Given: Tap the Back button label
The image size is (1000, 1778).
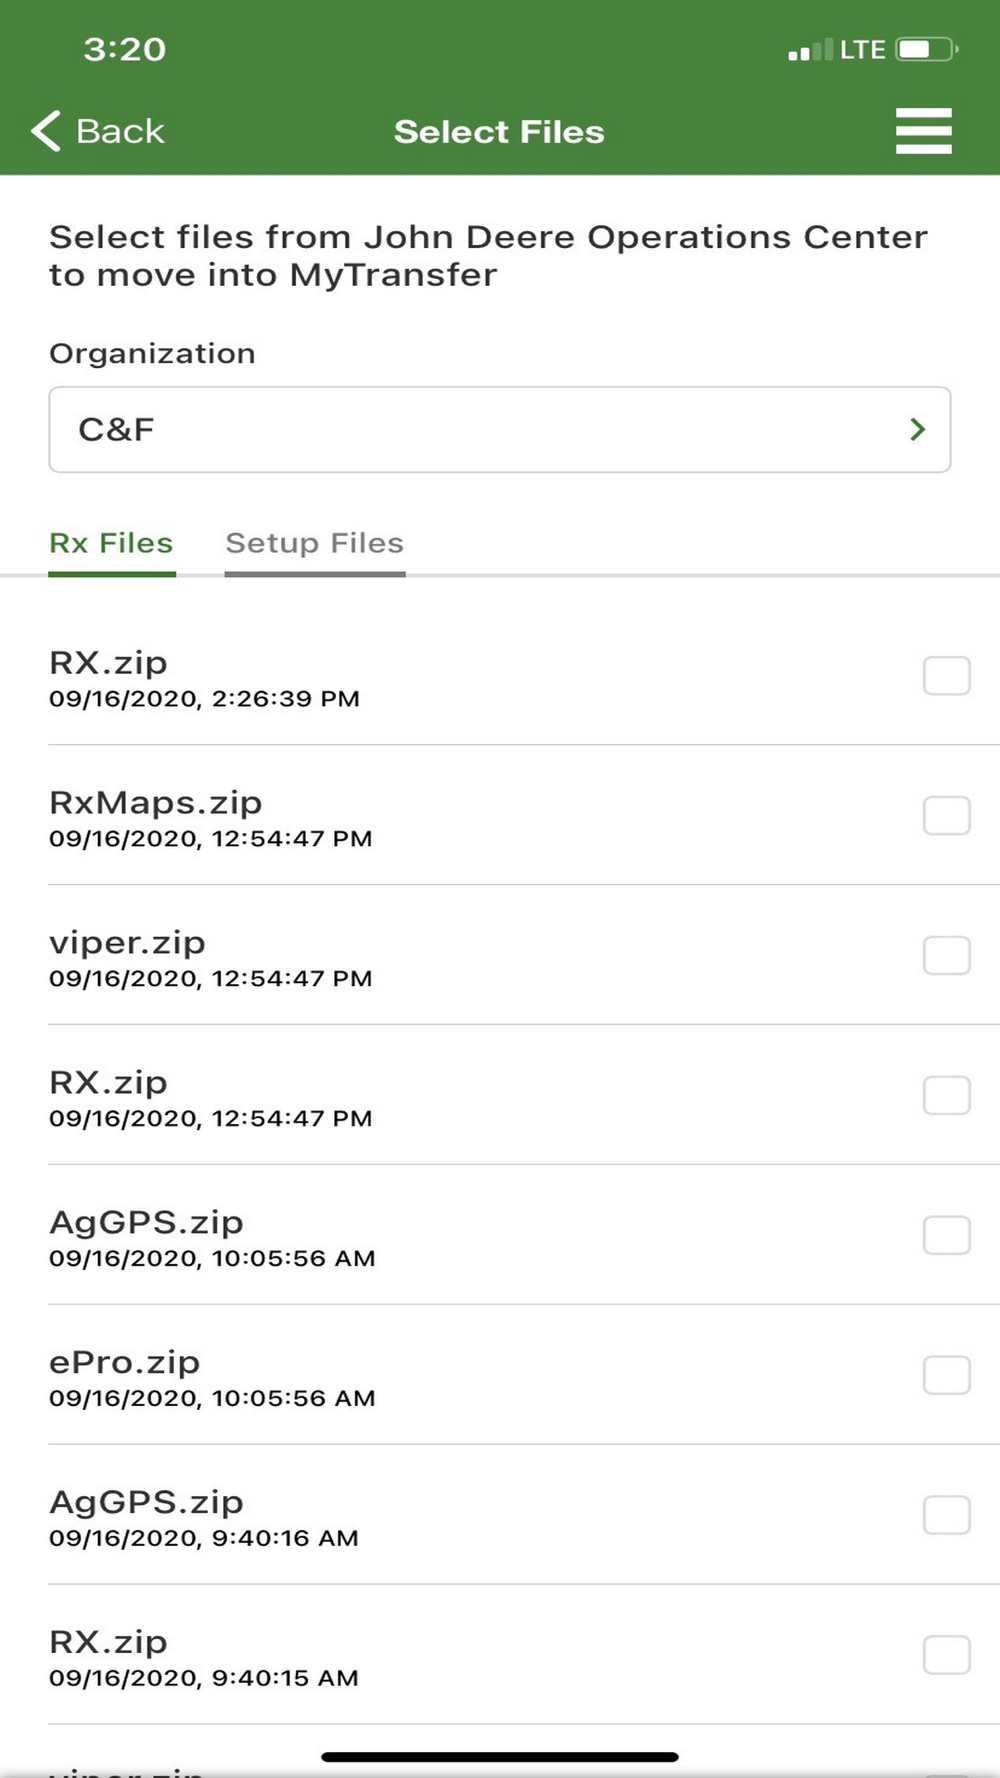Looking at the screenshot, I should click(x=120, y=131).
